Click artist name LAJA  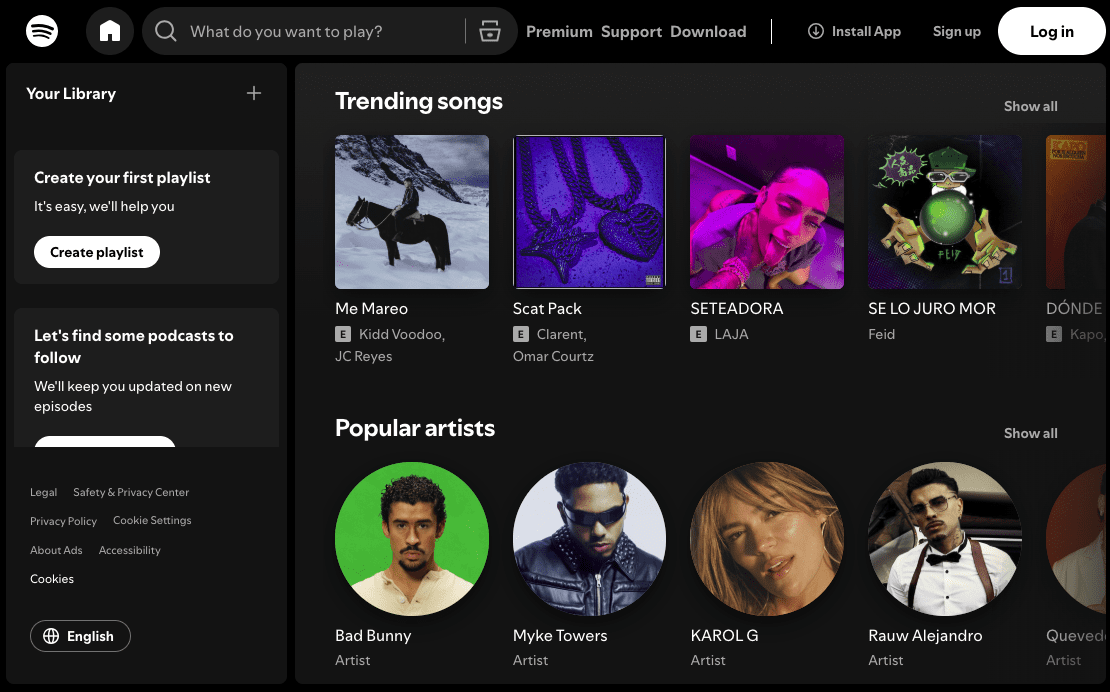pos(731,334)
